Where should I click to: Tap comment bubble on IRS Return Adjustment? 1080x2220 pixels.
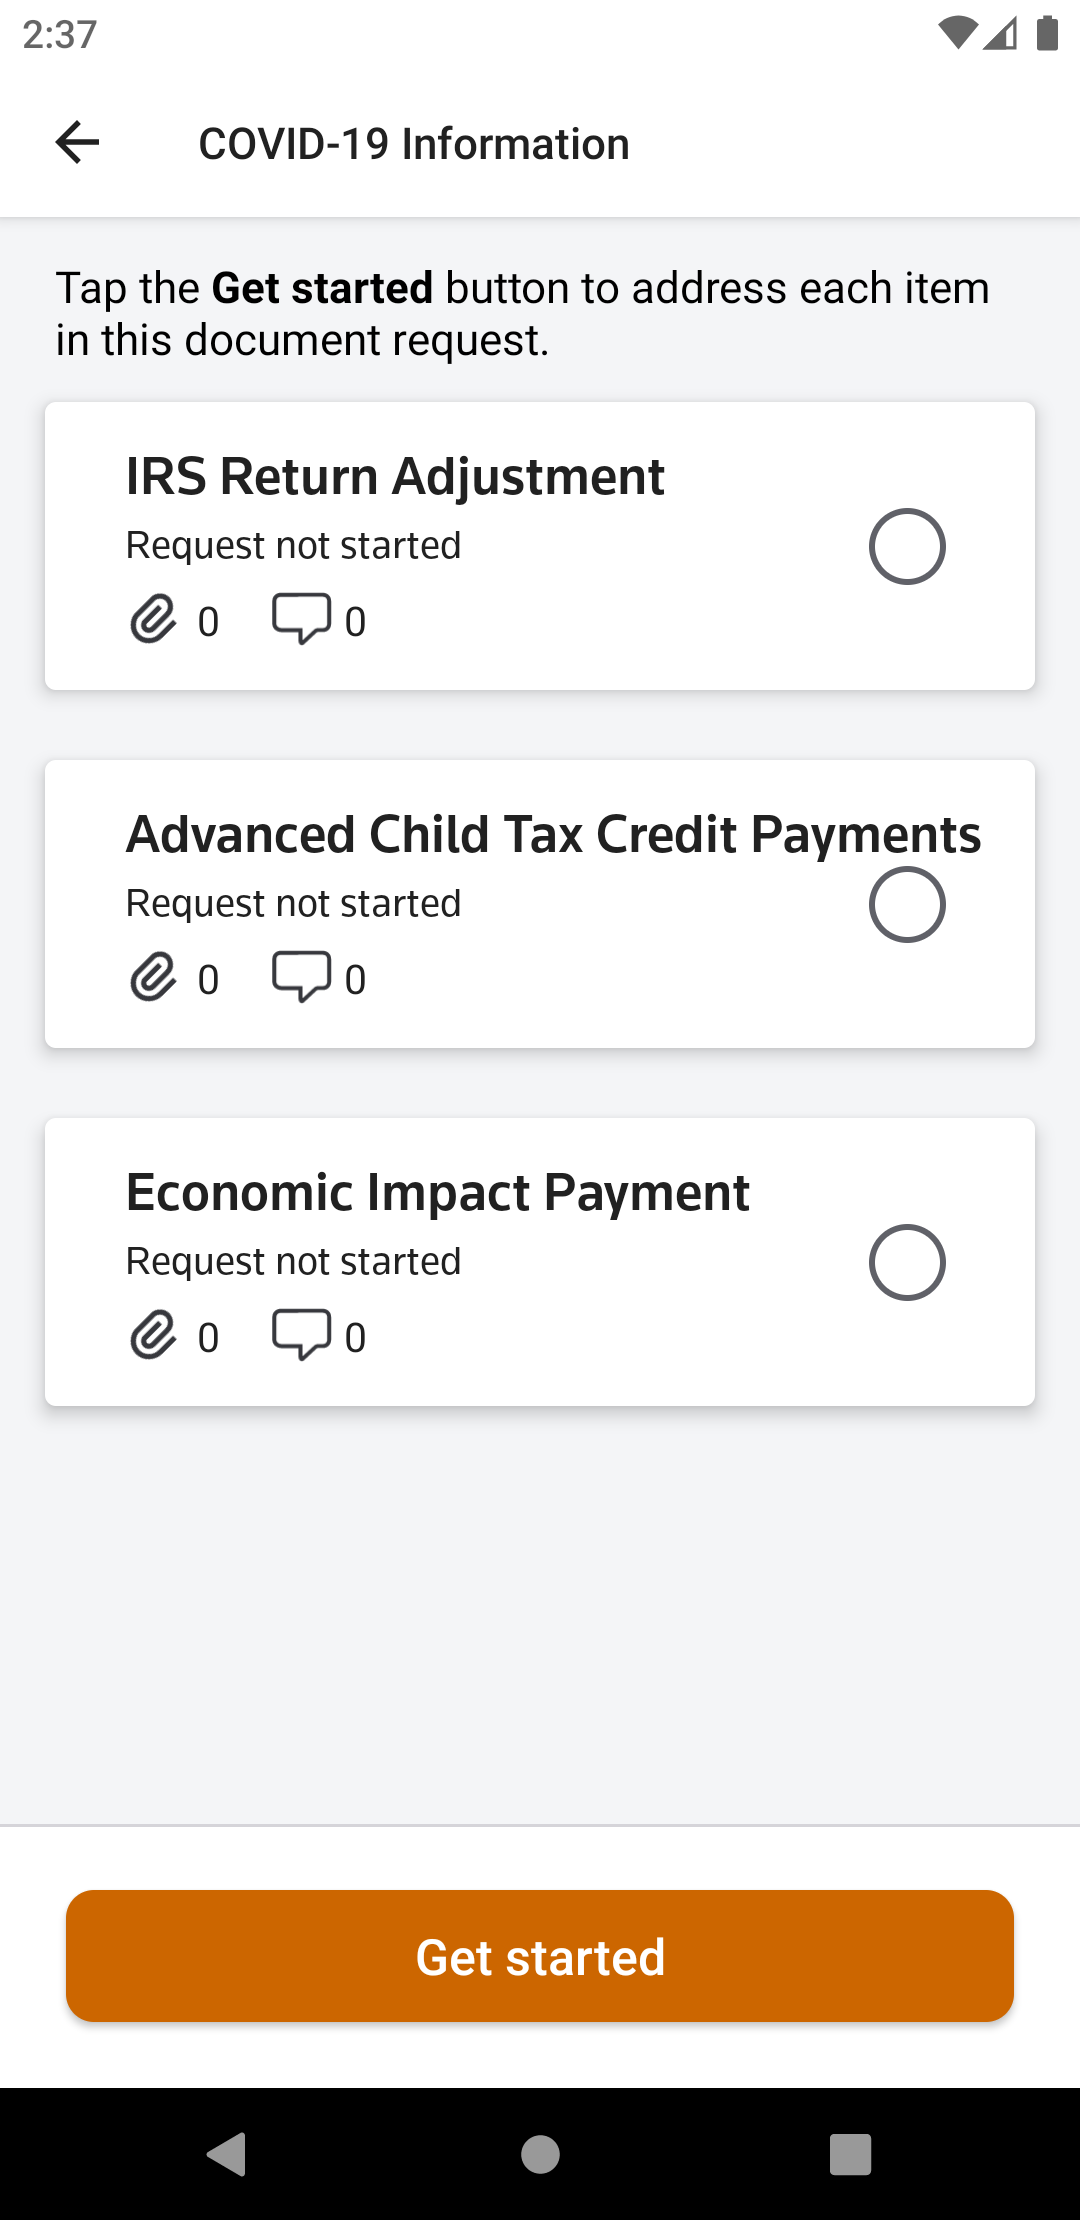tap(301, 619)
